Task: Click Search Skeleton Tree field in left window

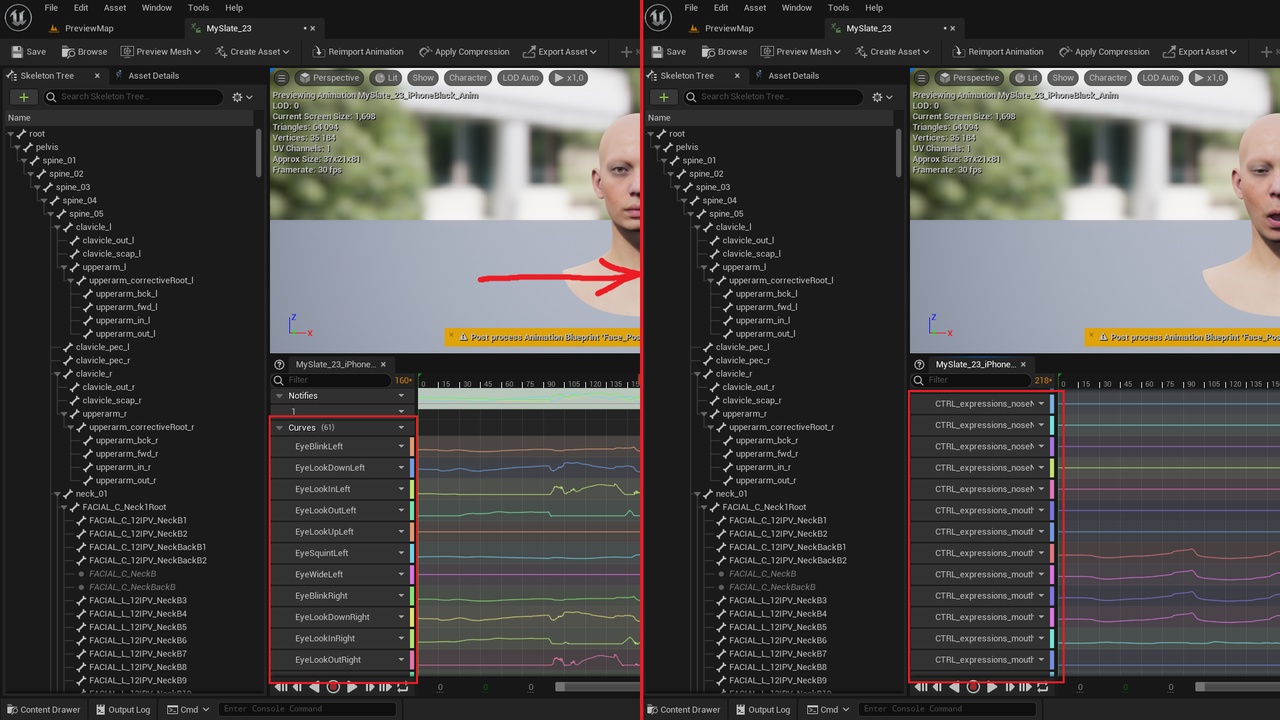Action: point(133,97)
